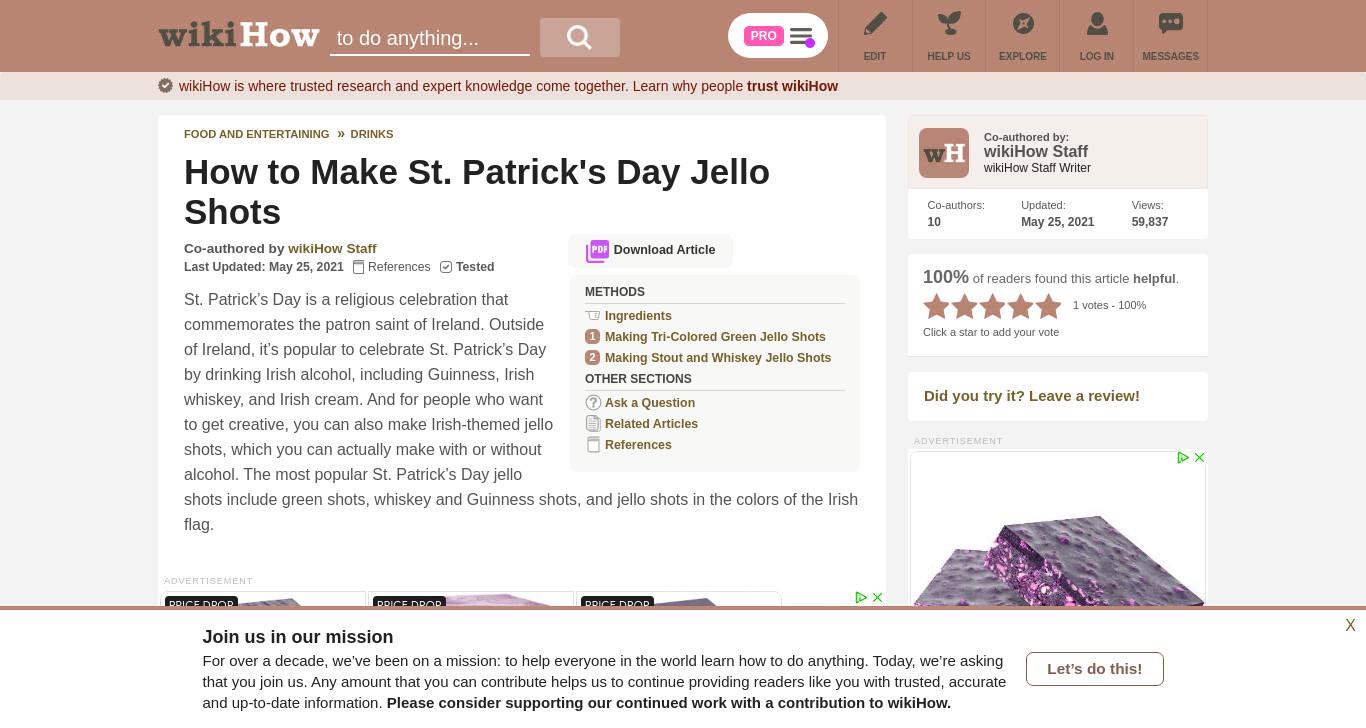Open the Explore compass icon

pos(1023,23)
